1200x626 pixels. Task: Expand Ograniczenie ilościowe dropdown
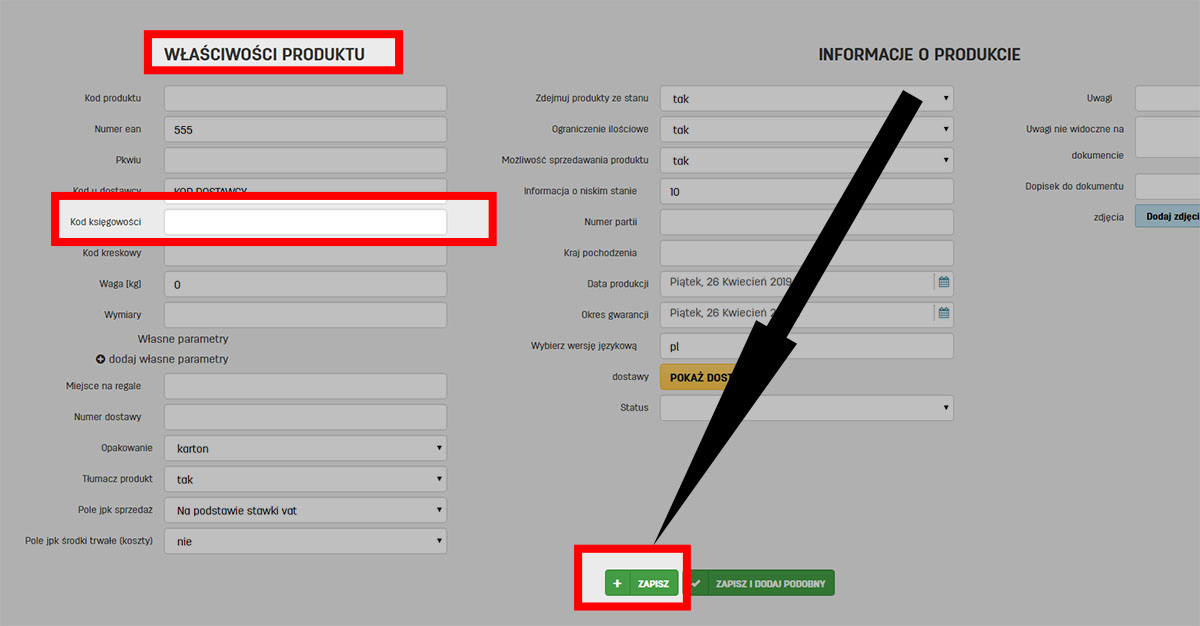806,130
